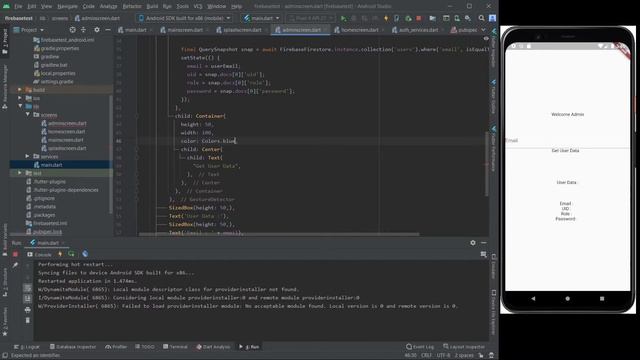
Task: Toggle the Resource Manager side tab
Action: 5,87
